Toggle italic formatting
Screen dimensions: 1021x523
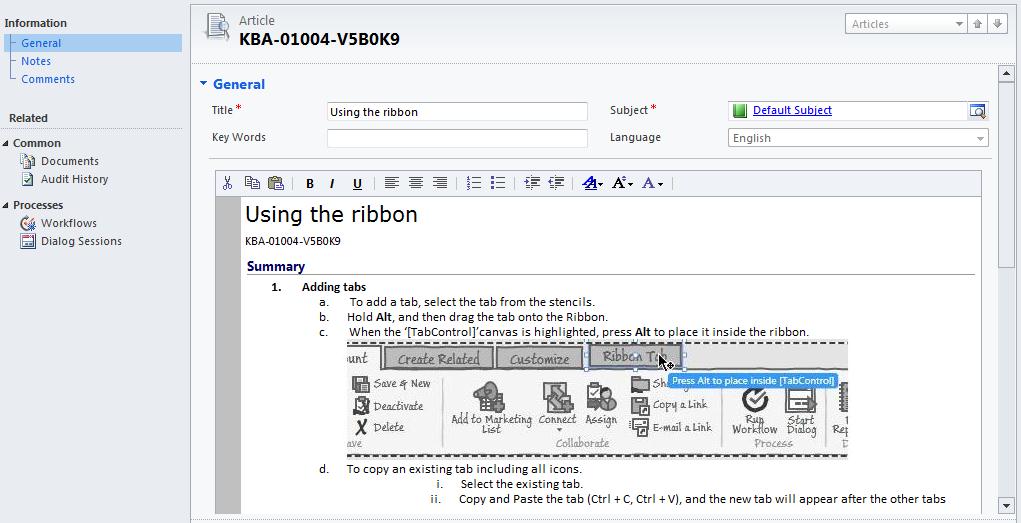coord(332,184)
